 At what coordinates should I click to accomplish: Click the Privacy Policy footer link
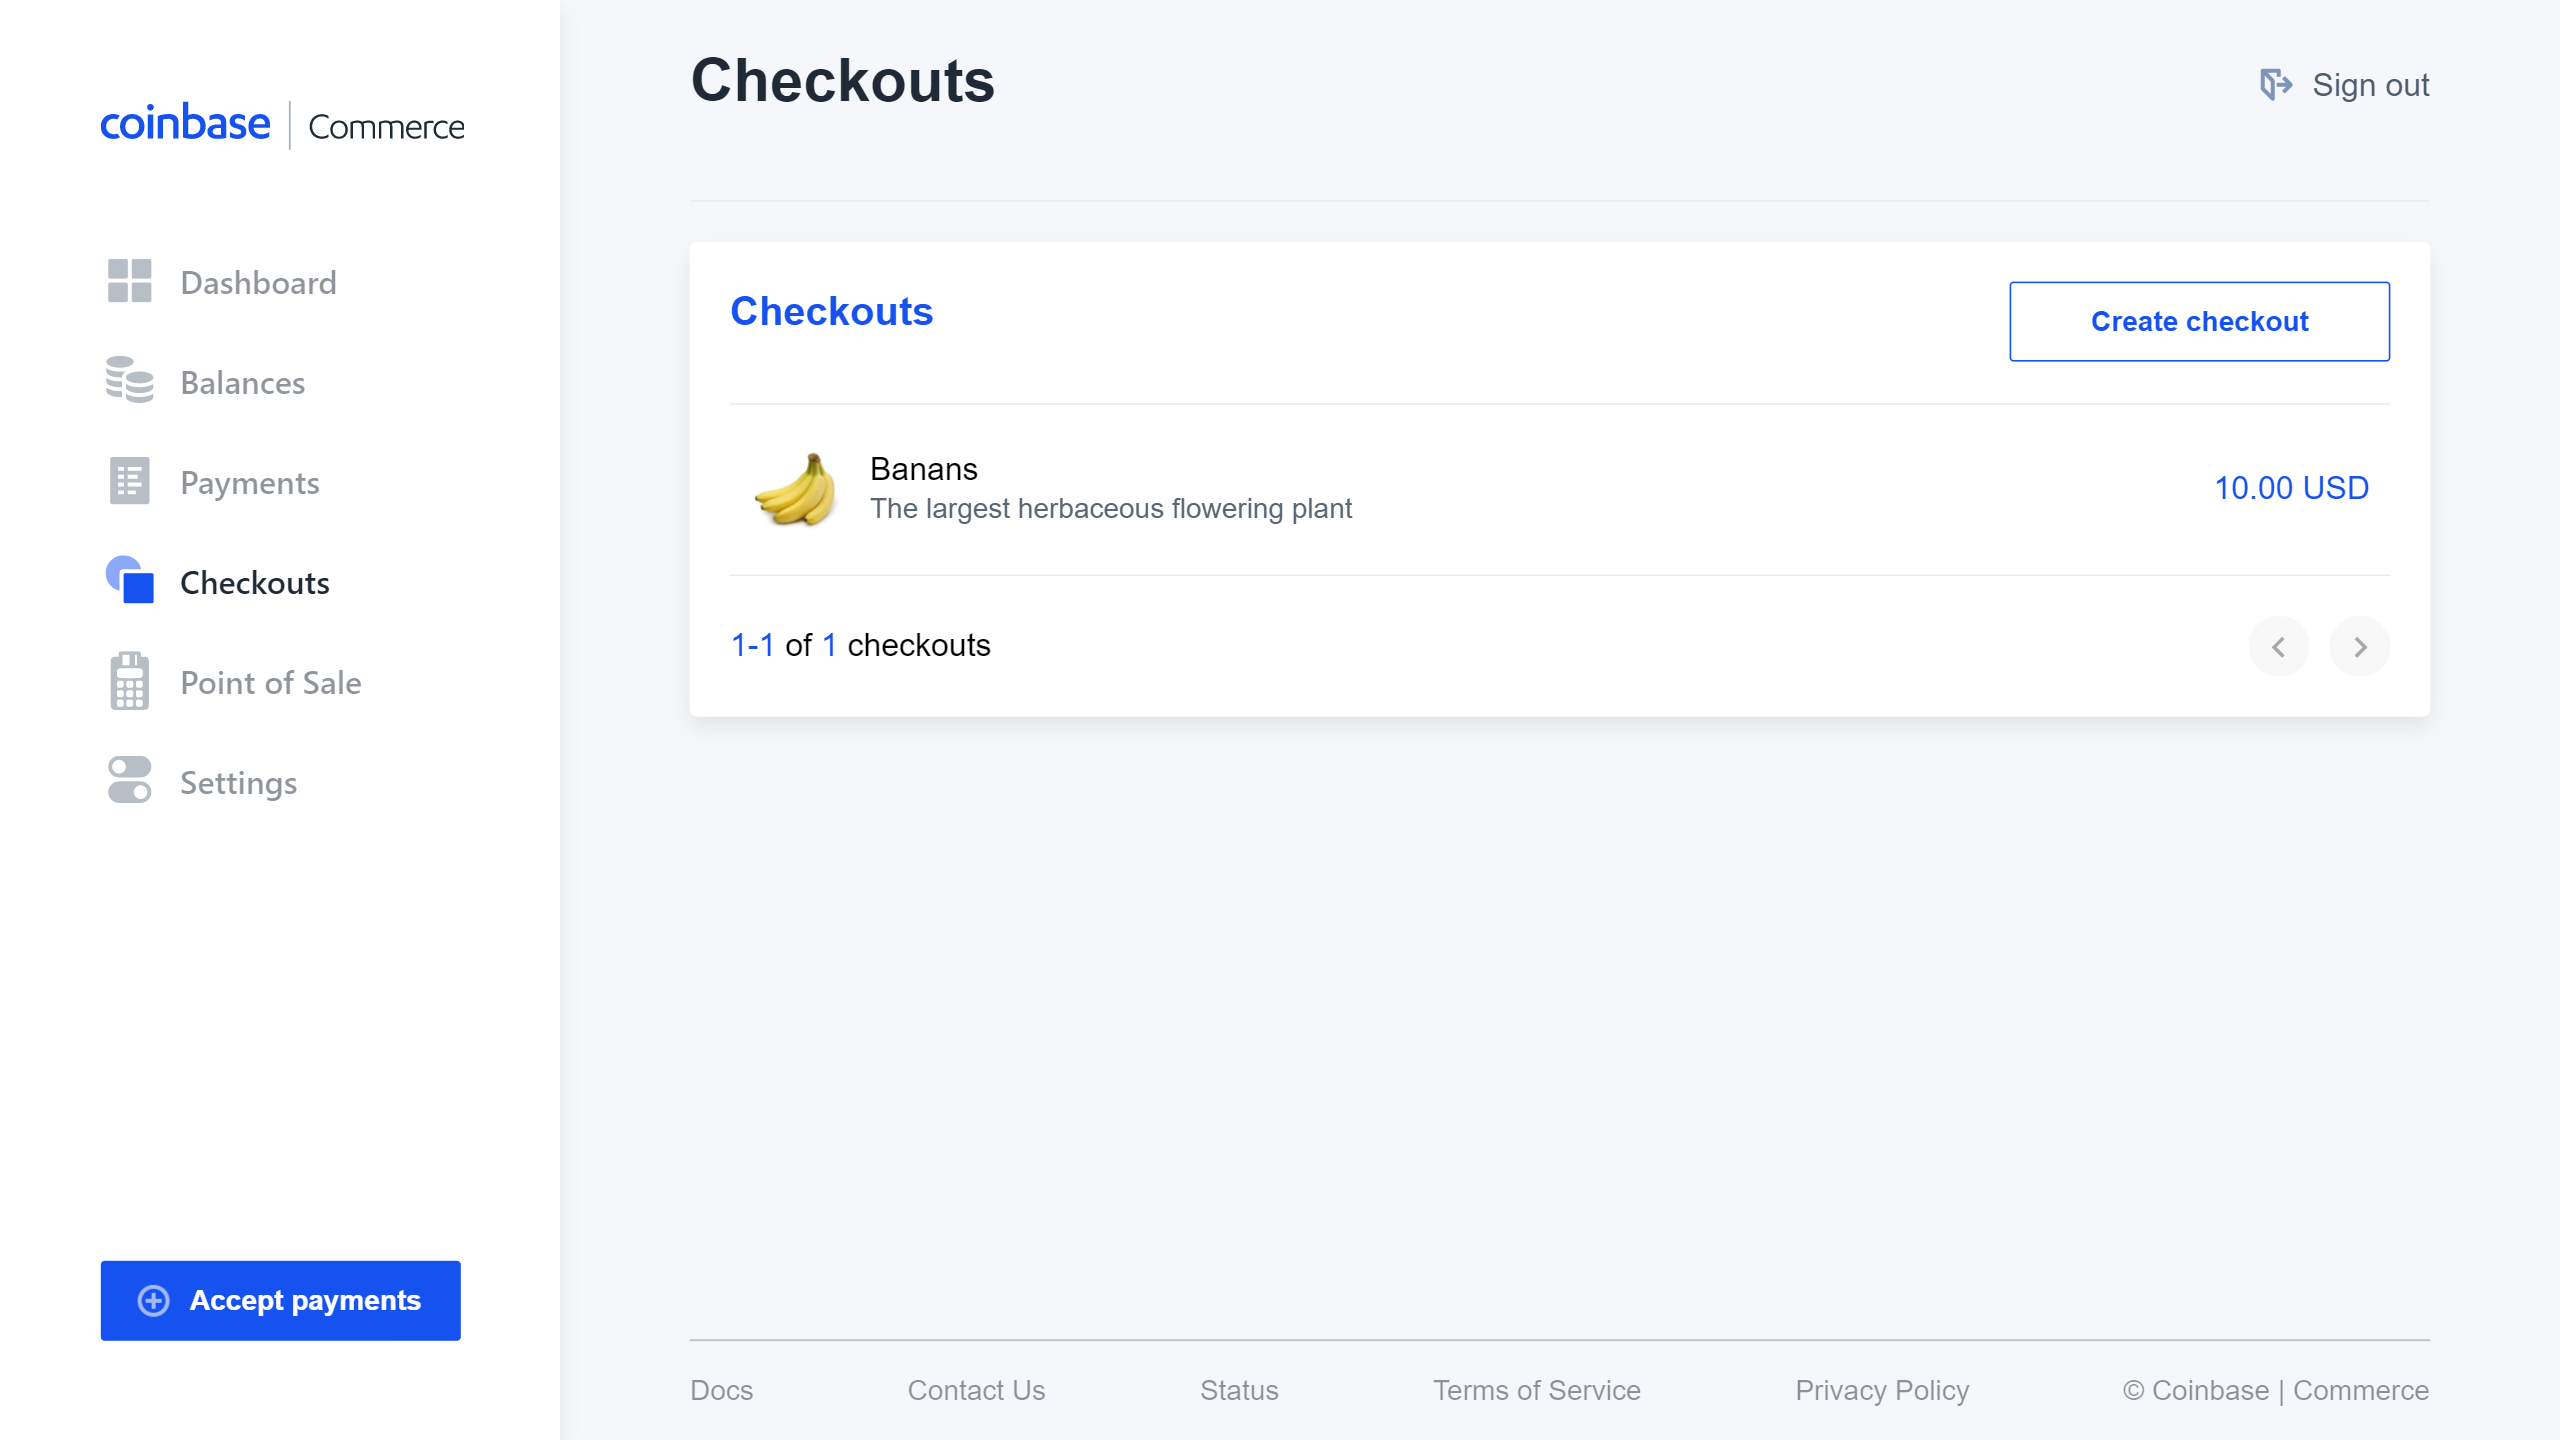point(1881,1389)
